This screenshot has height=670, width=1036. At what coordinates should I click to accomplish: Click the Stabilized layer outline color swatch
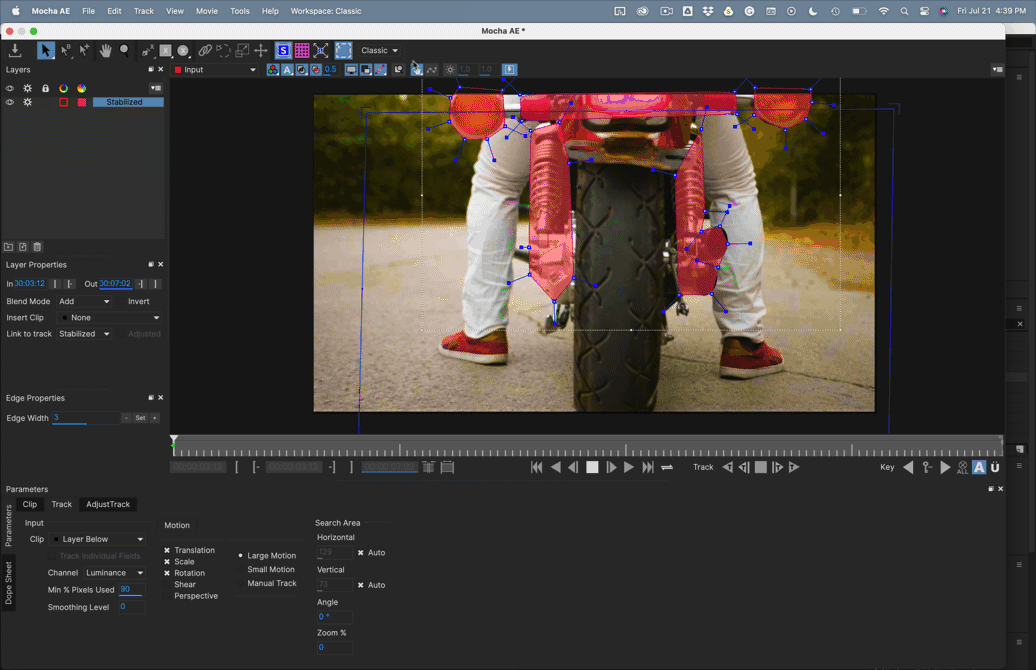pyautogui.click(x=63, y=102)
